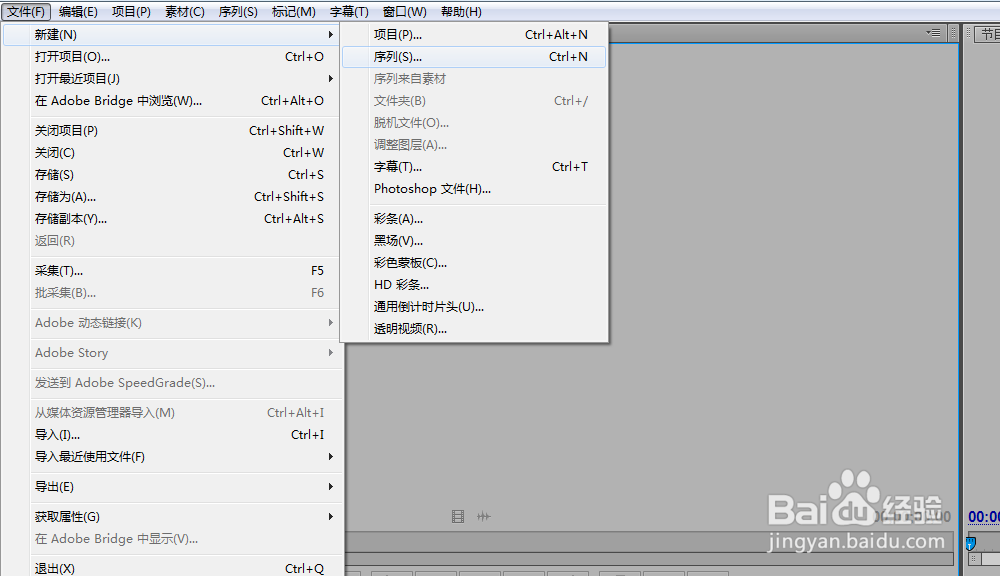Open the 标记(M) menu
The width and height of the screenshot is (1000, 576).
point(293,11)
